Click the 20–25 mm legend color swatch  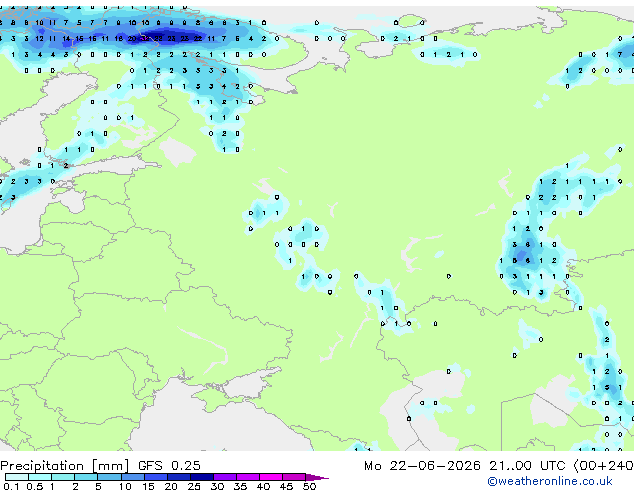pyautogui.click(x=178, y=477)
